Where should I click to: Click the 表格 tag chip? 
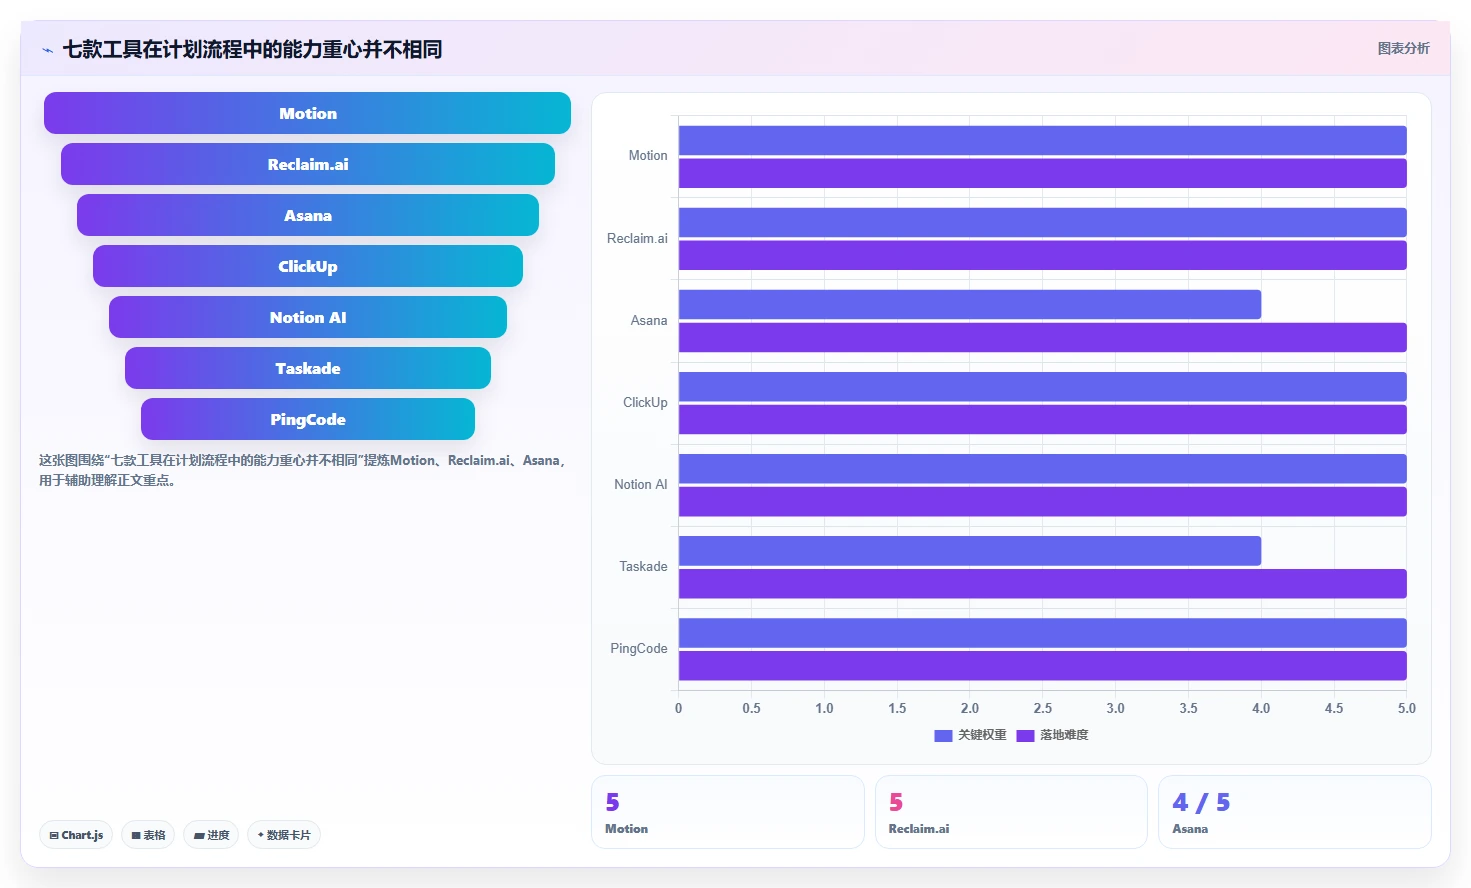pos(148,835)
